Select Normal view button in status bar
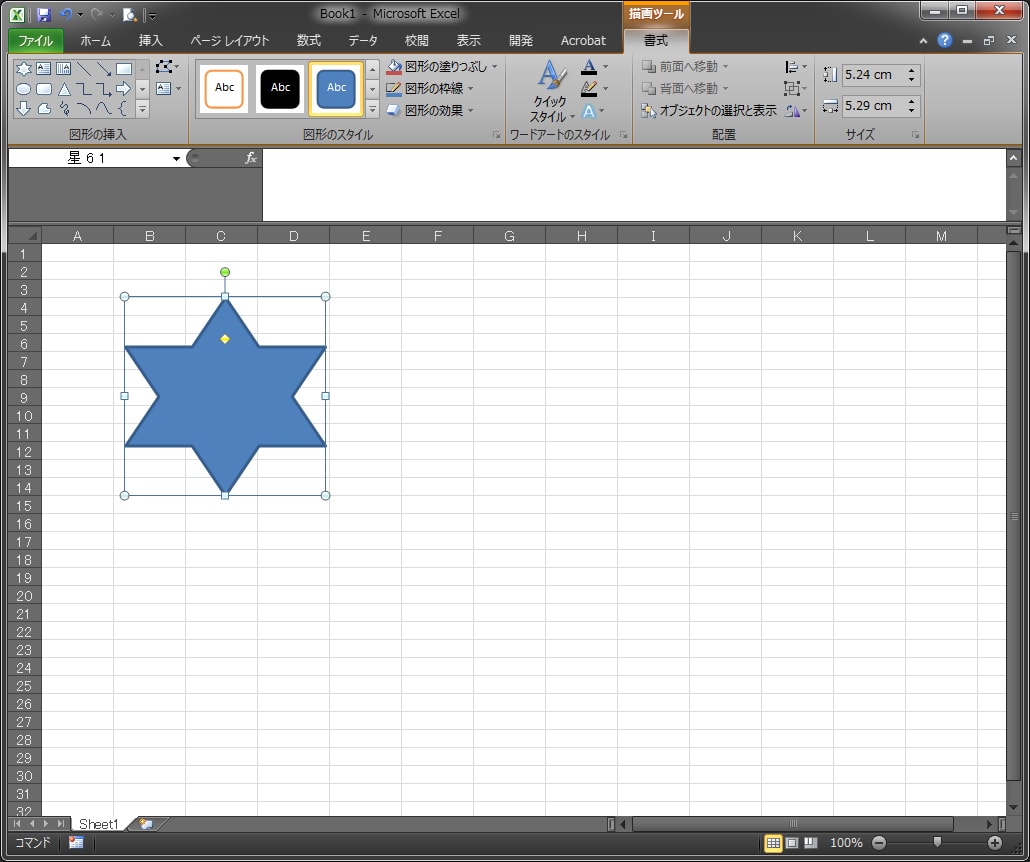 (x=772, y=843)
